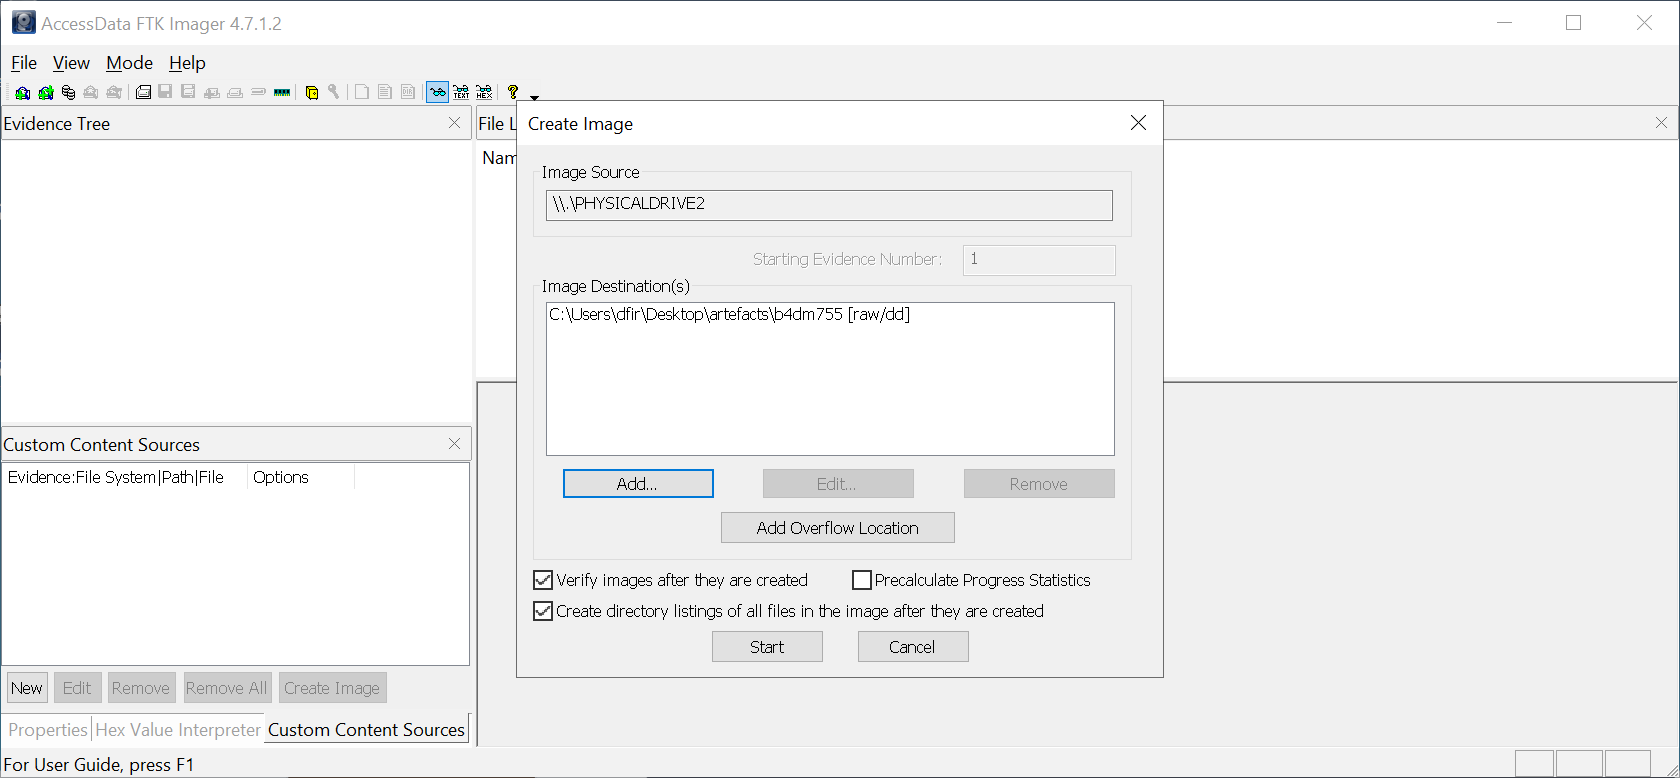This screenshot has height=778, width=1680.
Task: Open the Mode menu
Action: (129, 63)
